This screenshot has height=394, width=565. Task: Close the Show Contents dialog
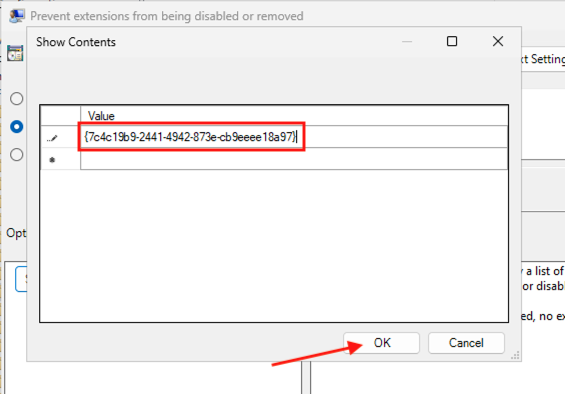[x=498, y=41]
